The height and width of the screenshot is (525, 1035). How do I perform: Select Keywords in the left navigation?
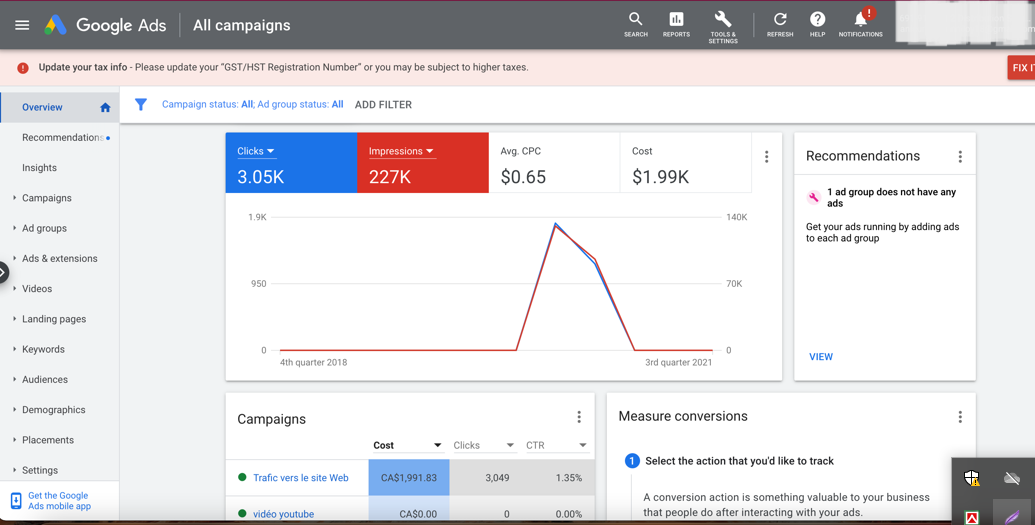pyautogui.click(x=43, y=349)
